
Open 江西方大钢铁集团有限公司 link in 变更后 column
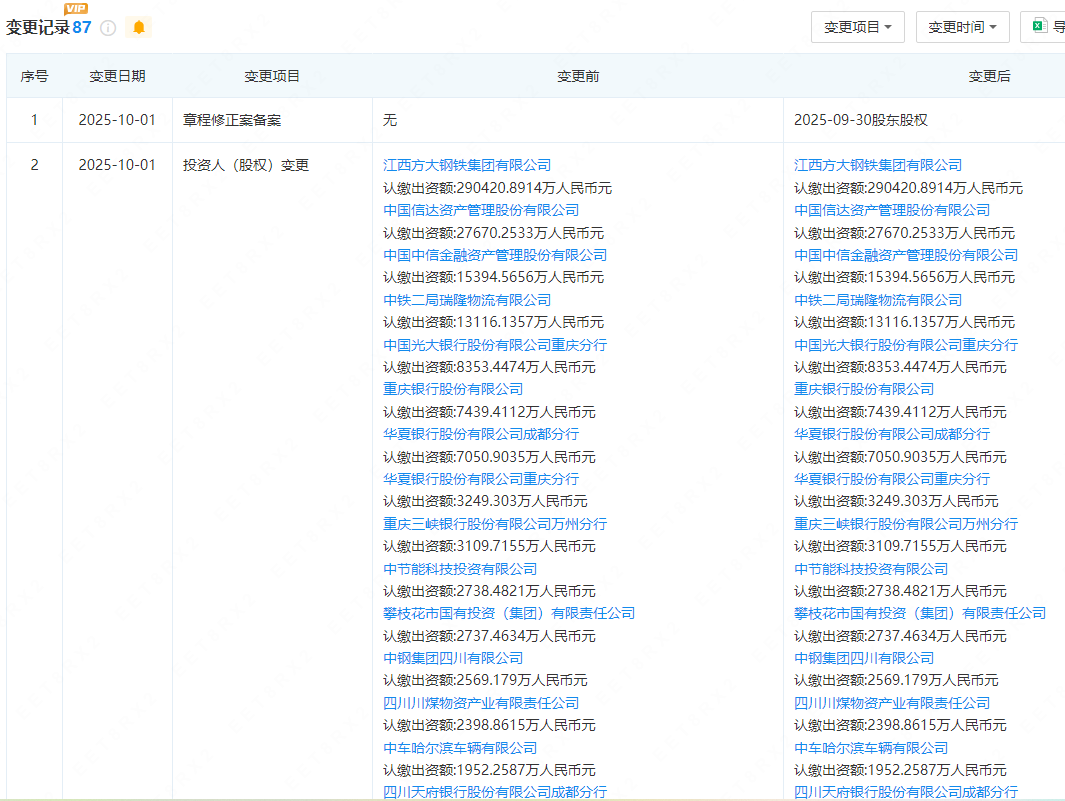pos(878,165)
